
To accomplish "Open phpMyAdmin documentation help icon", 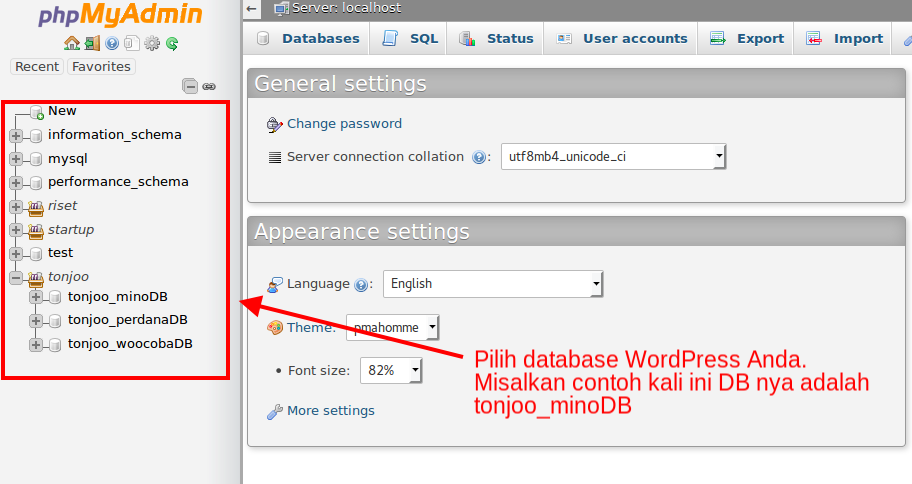I will [x=112, y=43].
